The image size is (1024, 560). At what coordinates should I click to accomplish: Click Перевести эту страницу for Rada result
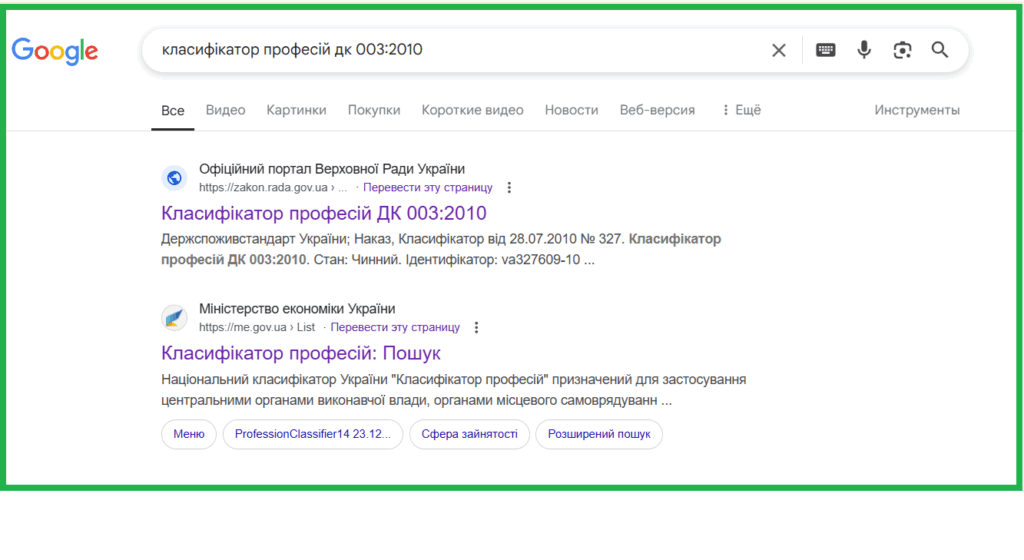point(428,187)
